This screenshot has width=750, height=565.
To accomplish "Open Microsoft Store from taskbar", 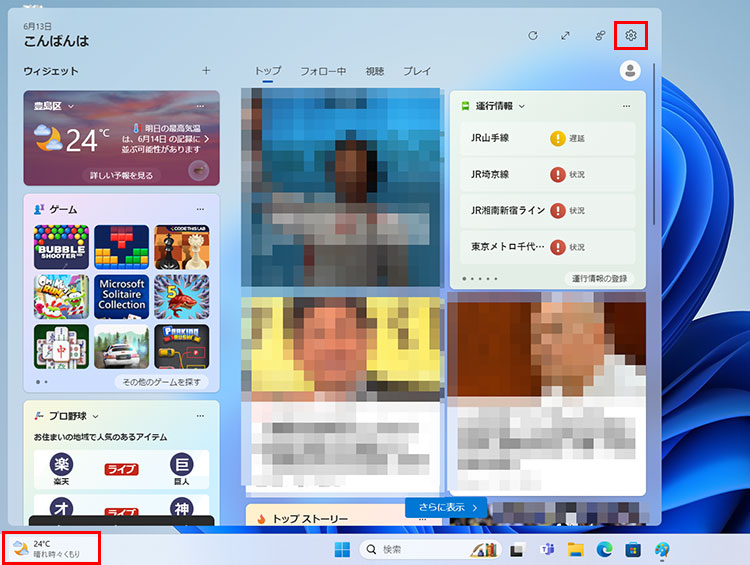I will [x=633, y=550].
